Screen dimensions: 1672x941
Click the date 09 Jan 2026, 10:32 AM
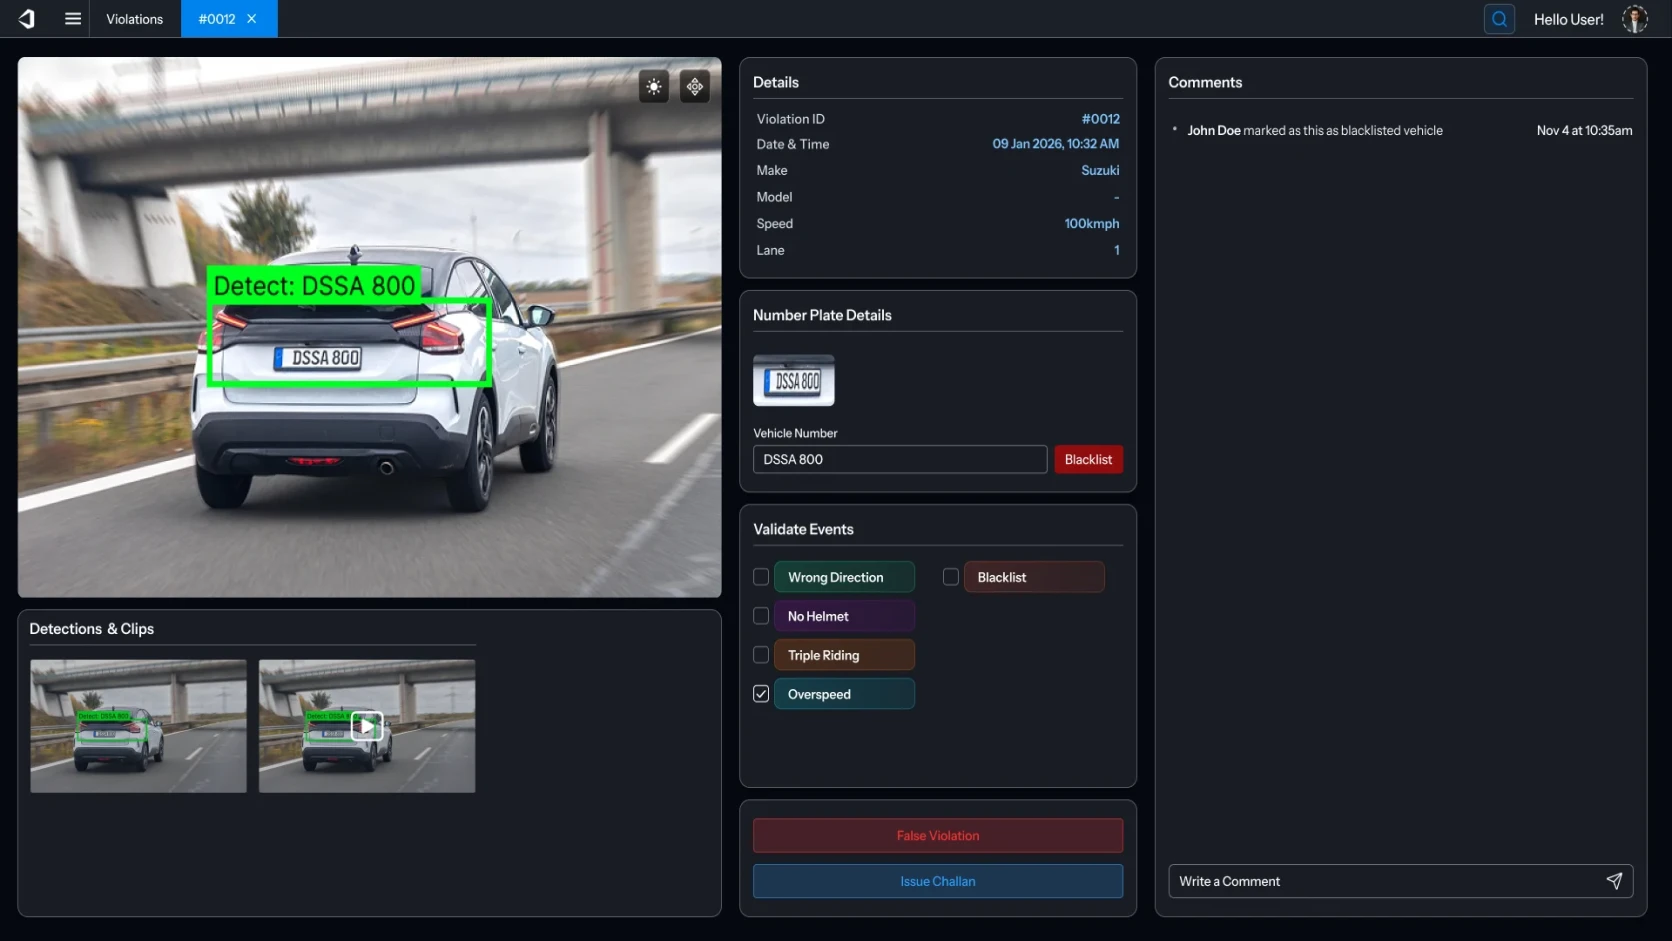(x=1055, y=144)
